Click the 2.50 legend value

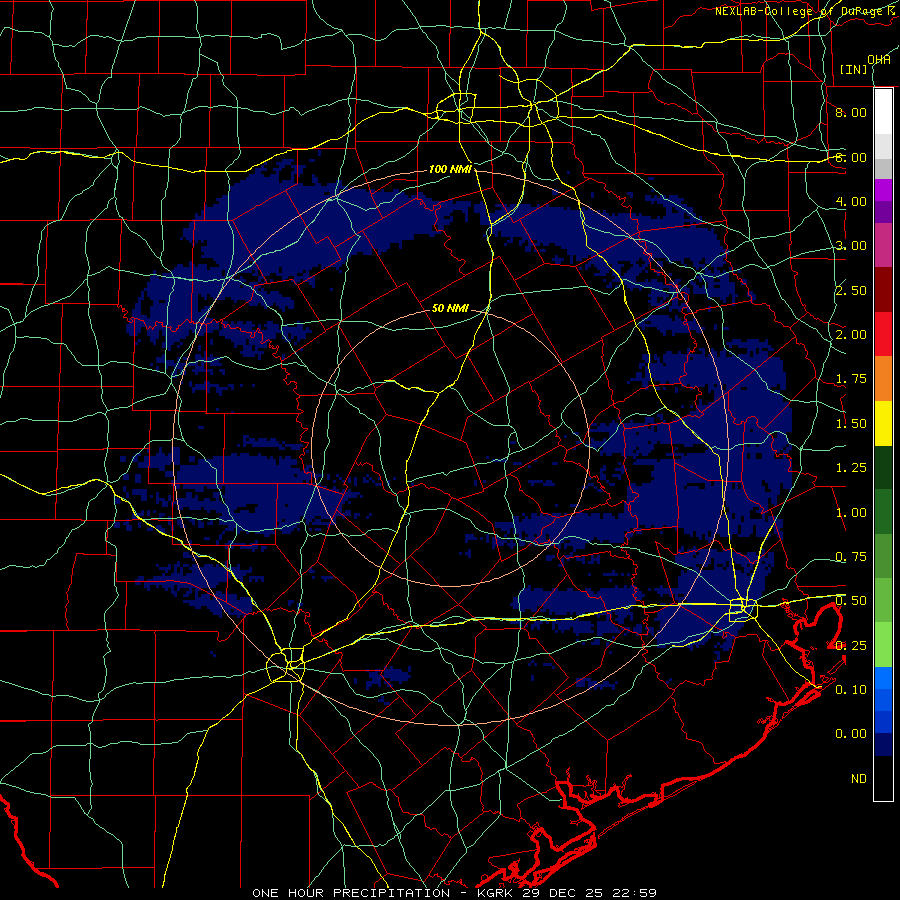click(x=851, y=290)
